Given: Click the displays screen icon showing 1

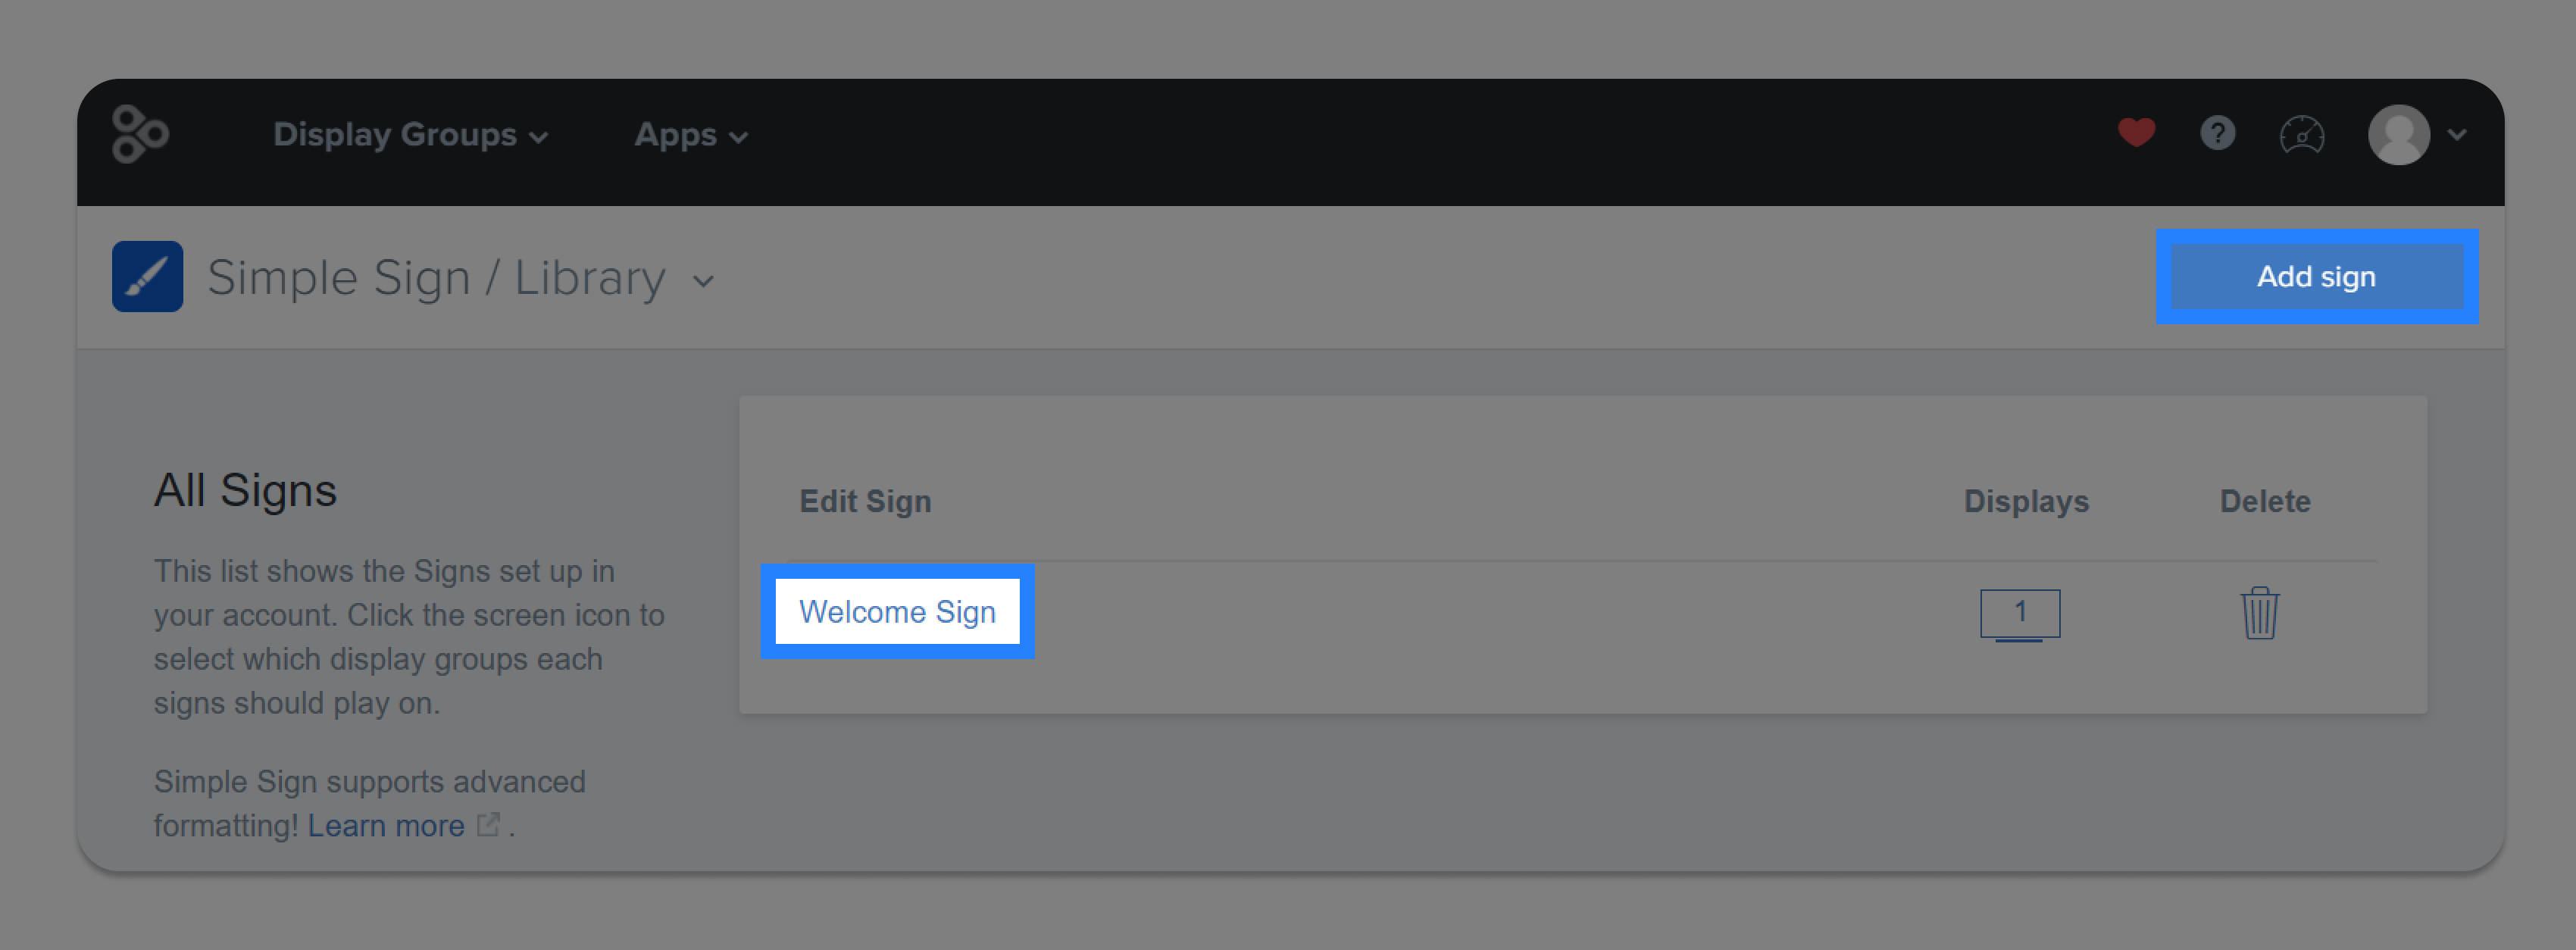Looking at the screenshot, I should (x=2019, y=614).
